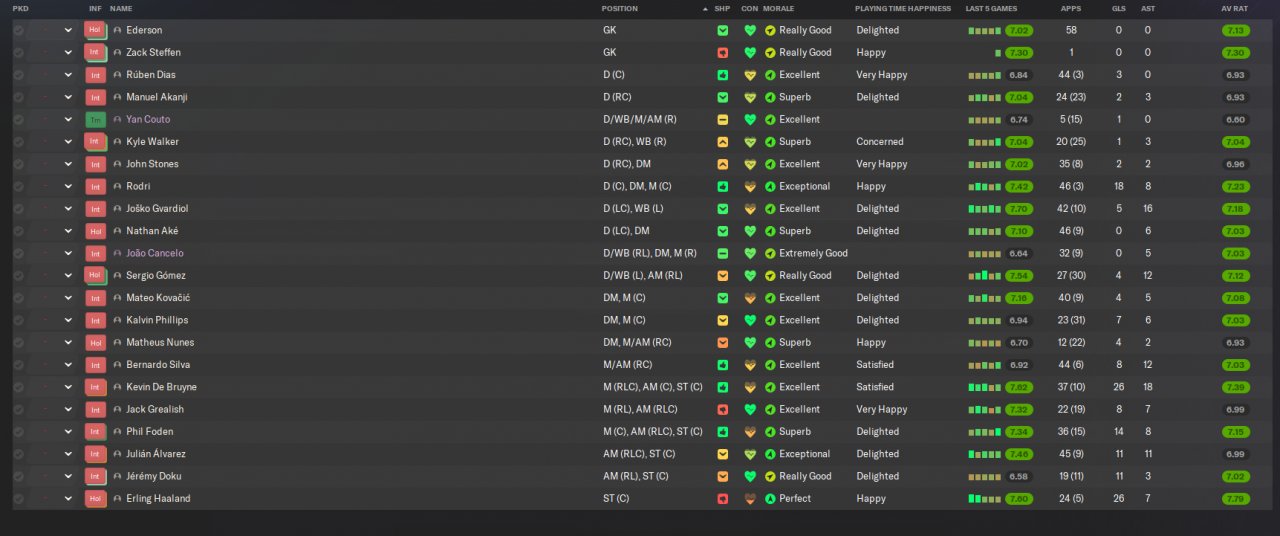Click Sergio Gómez's last five games form bars
This screenshot has width=1280, height=536.
(x=984, y=275)
